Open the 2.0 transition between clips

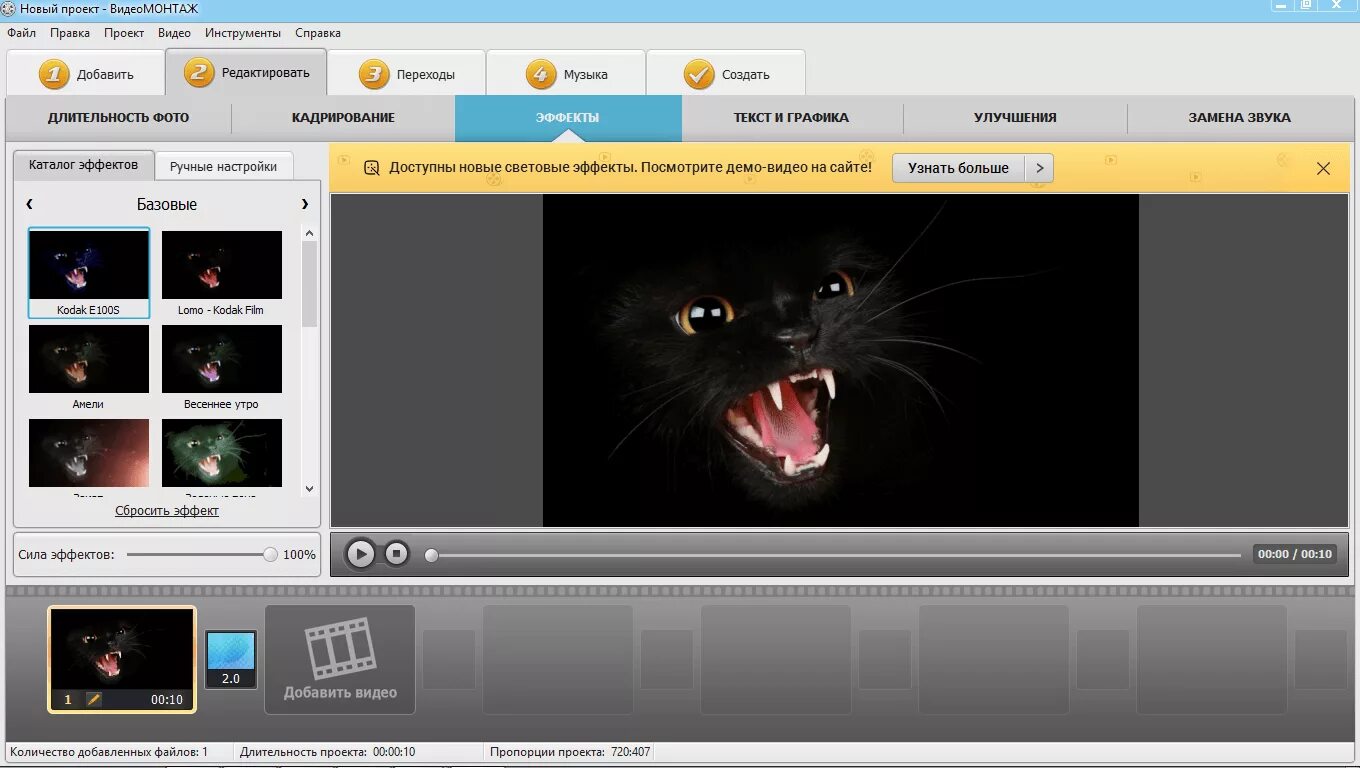[x=230, y=659]
